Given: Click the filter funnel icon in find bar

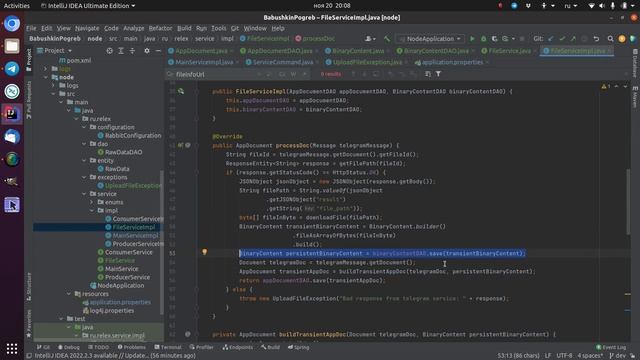Looking at the screenshot, I should [x=438, y=74].
